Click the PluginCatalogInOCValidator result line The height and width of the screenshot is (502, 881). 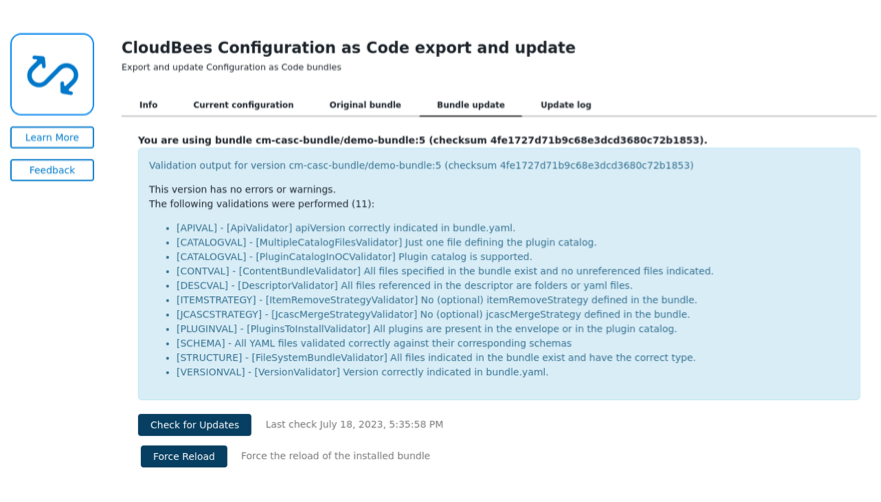tap(354, 257)
